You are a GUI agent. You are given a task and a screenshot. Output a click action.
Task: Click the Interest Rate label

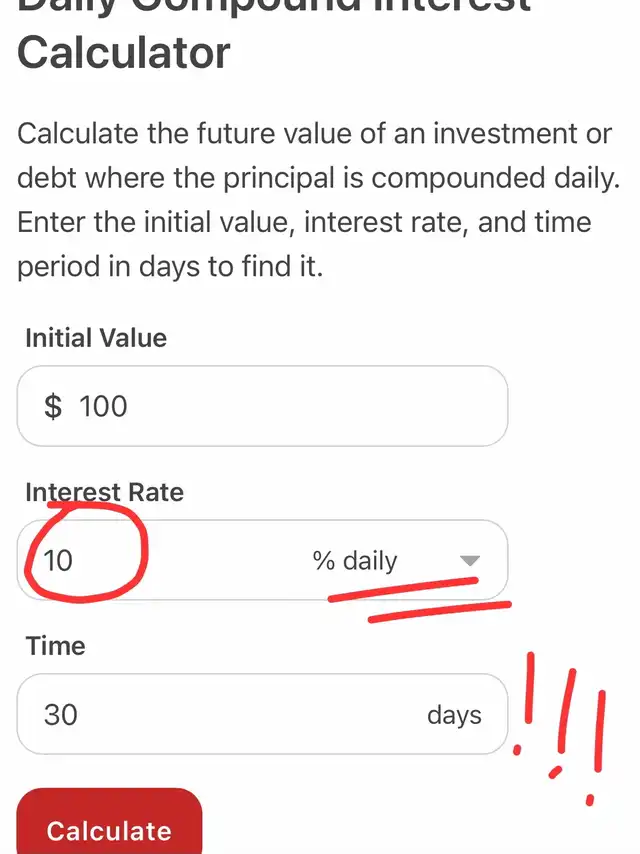(105, 492)
